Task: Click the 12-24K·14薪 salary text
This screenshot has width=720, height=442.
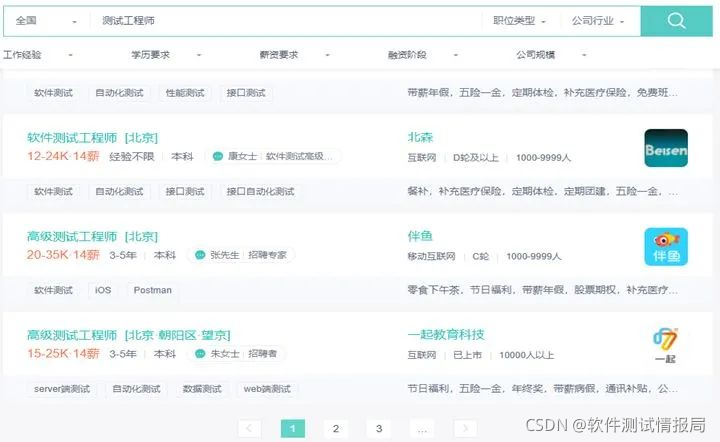Action: pyautogui.click(x=63, y=156)
